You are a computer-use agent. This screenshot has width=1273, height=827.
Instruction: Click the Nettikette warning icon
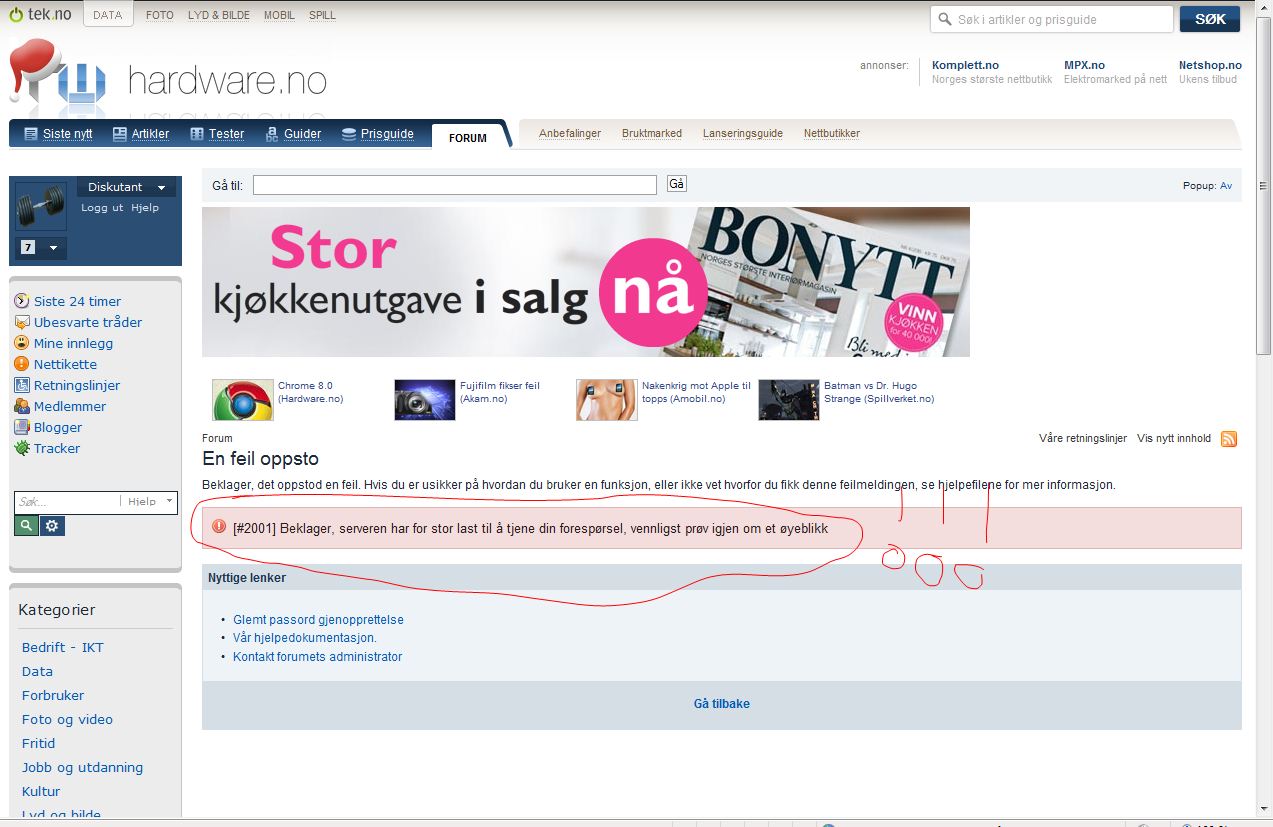(x=22, y=364)
